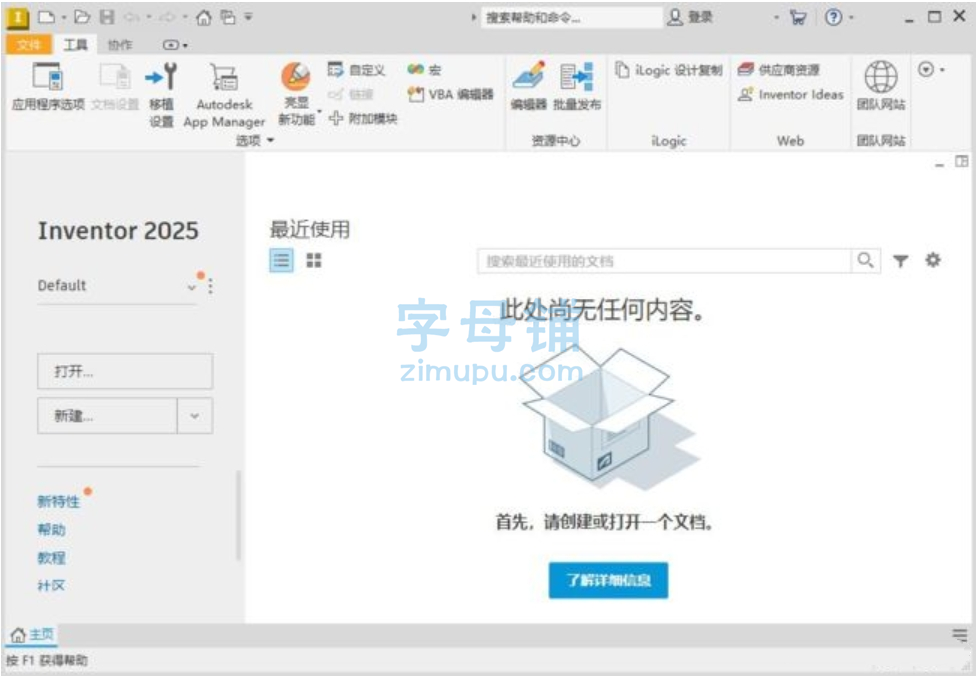Click the left panel vertical scrollbar
This screenshot has width=977, height=676.
tap(238, 516)
